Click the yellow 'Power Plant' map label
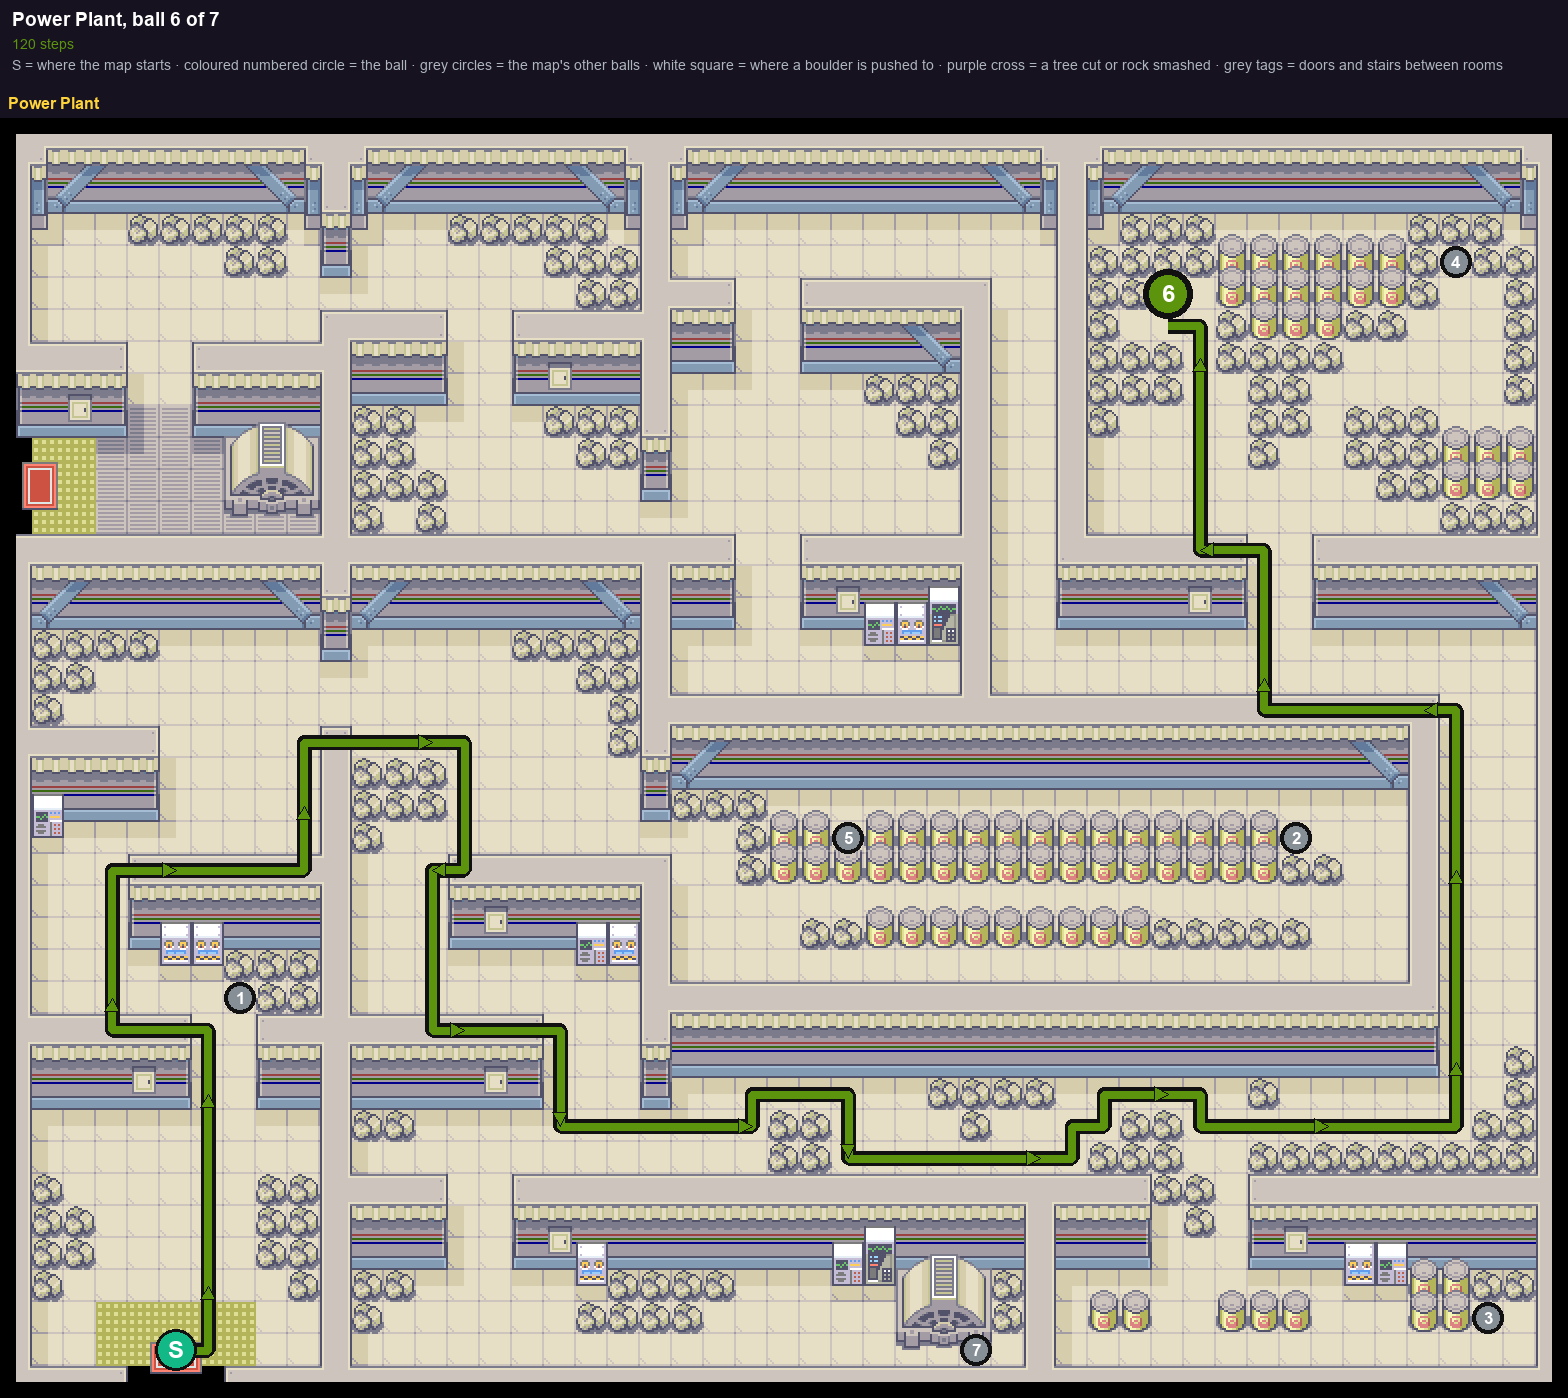 [x=54, y=103]
